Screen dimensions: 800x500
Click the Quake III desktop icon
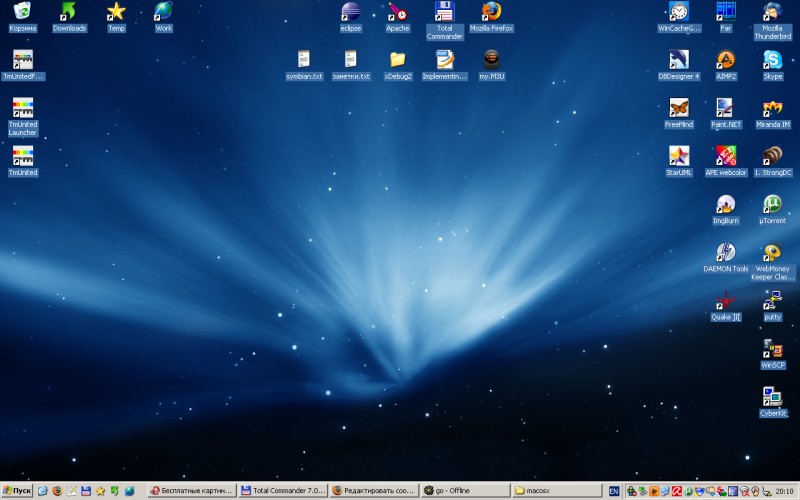pos(726,300)
